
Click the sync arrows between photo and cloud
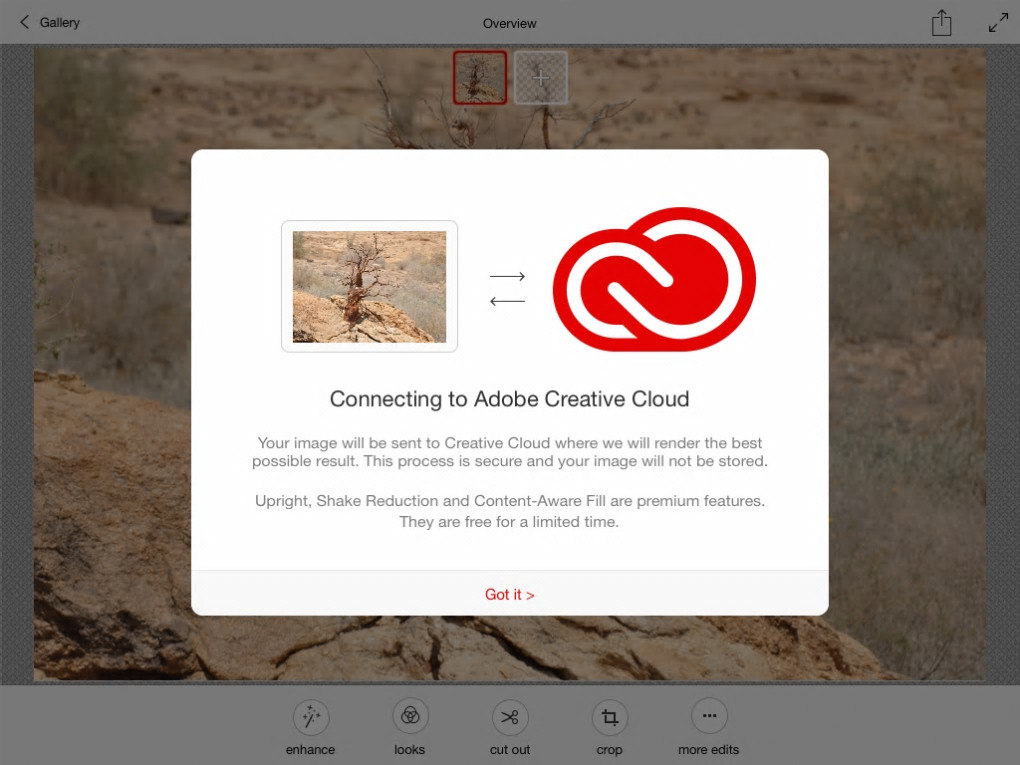click(507, 289)
